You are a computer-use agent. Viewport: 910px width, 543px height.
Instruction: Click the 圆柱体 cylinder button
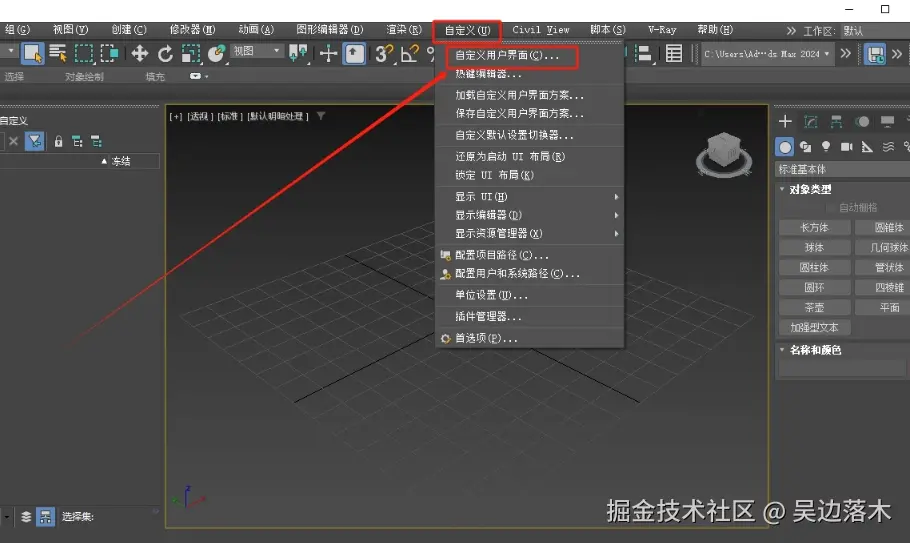[814, 267]
